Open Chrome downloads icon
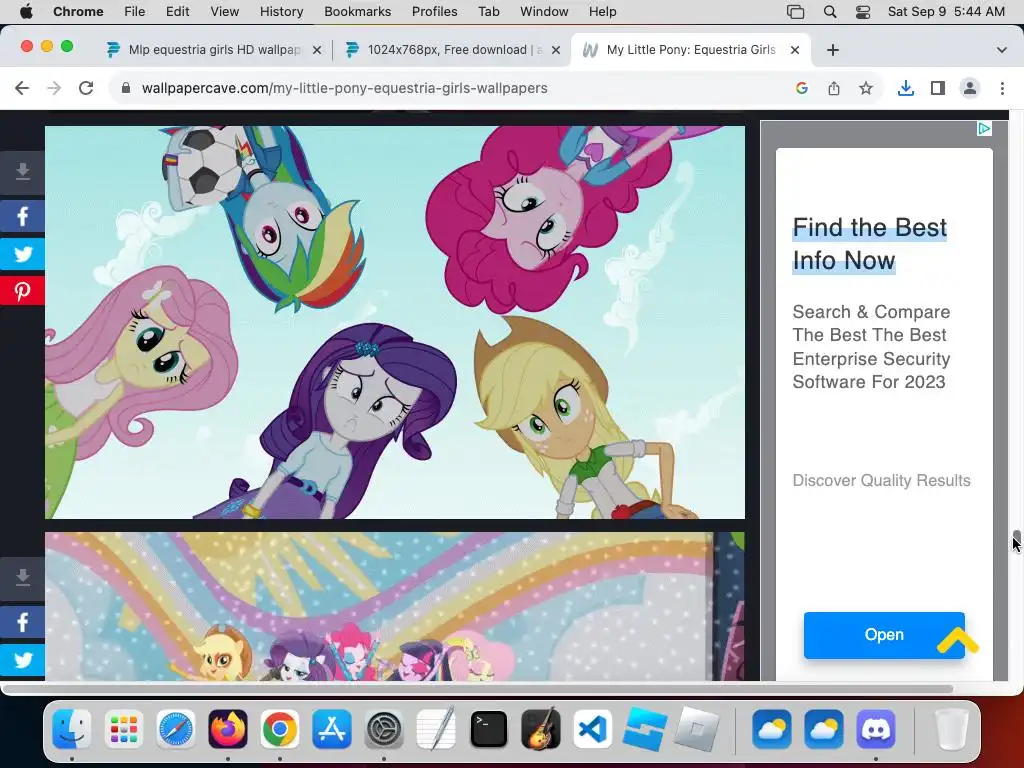This screenshot has width=1024, height=768. coord(906,88)
